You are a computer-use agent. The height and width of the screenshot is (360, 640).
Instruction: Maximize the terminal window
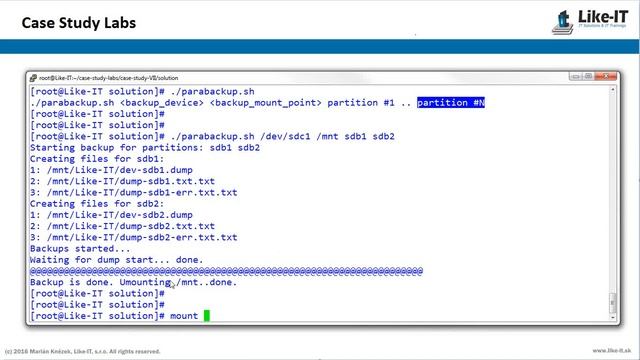(588, 76)
